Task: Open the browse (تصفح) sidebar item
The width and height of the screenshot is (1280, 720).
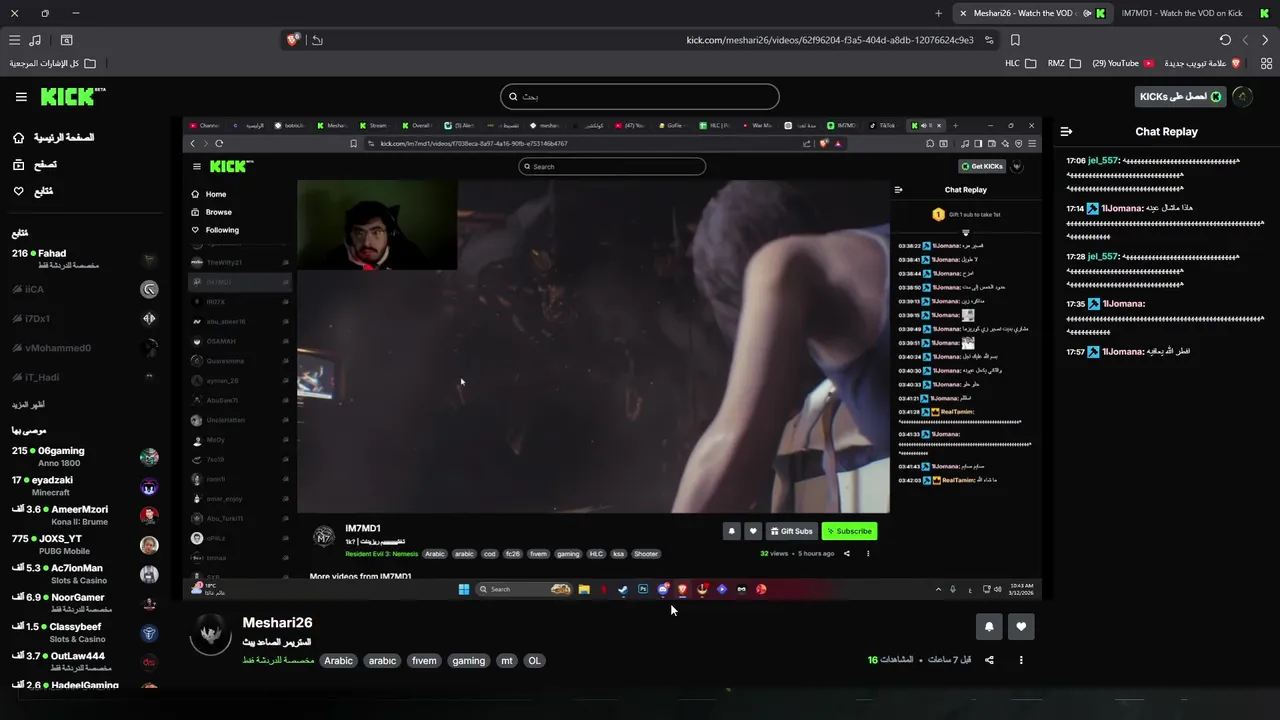Action: coord(36,164)
